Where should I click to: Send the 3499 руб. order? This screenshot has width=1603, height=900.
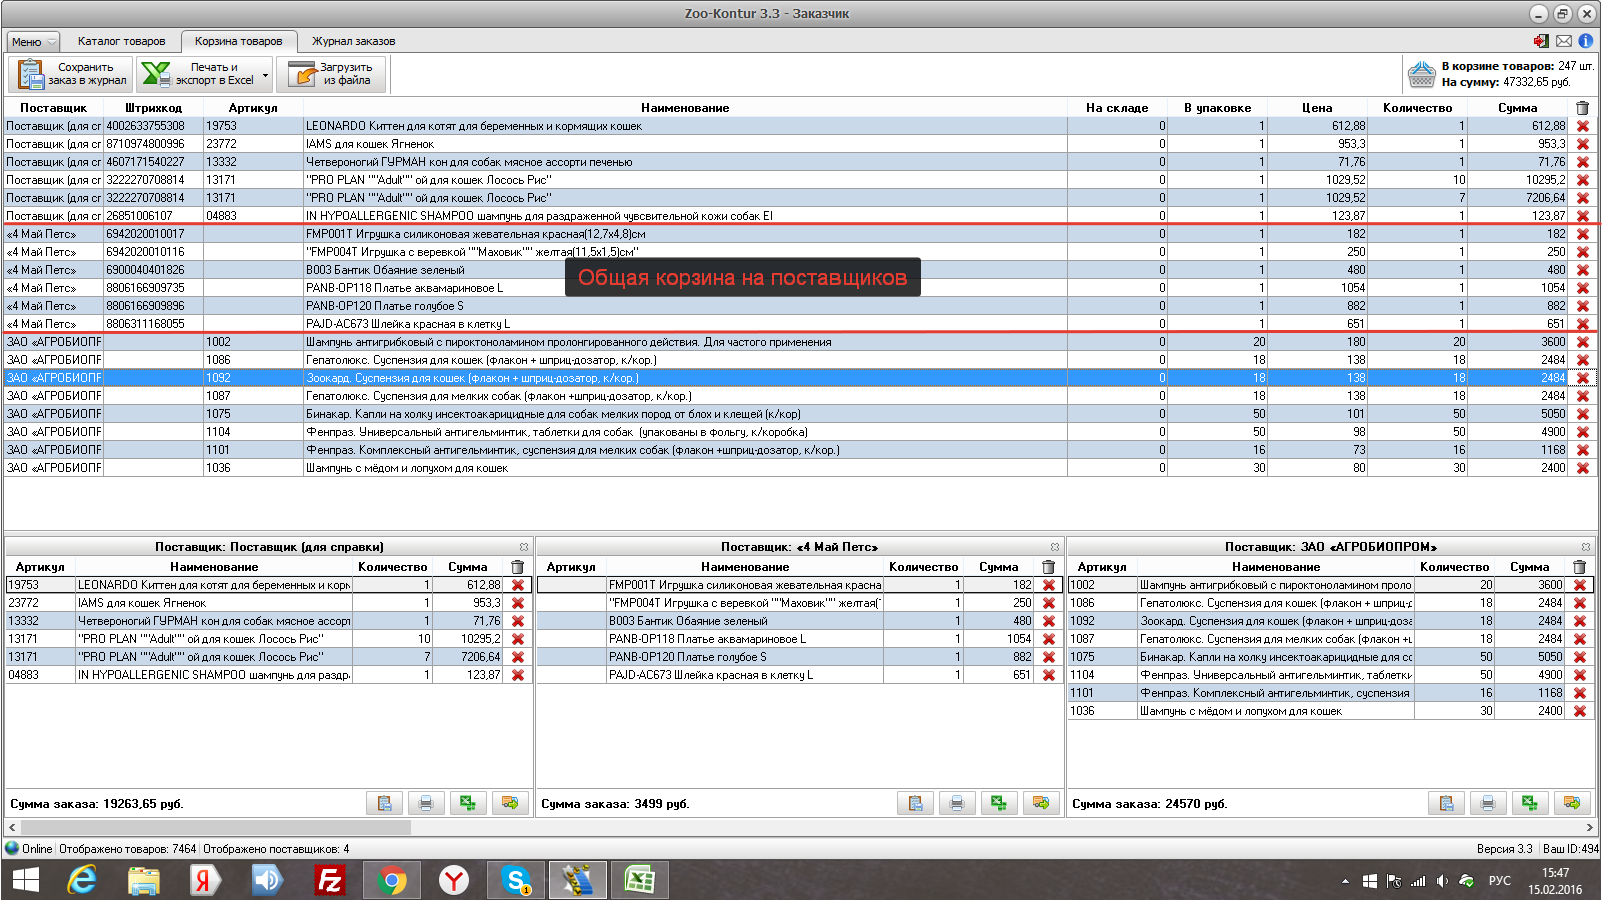[1041, 803]
